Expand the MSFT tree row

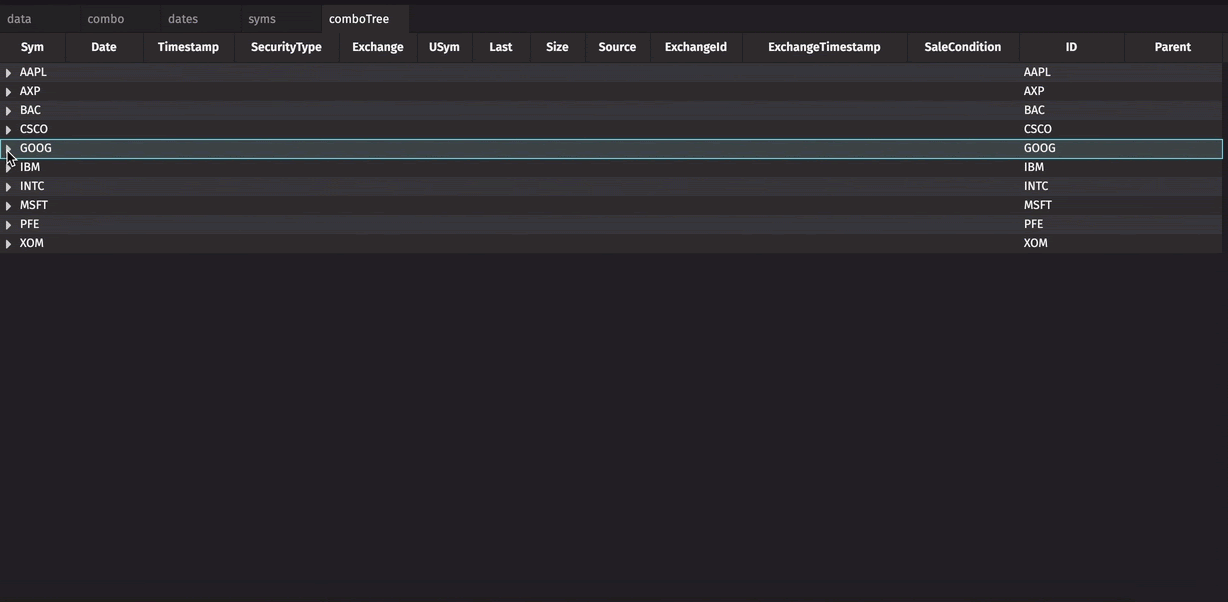click(8, 206)
